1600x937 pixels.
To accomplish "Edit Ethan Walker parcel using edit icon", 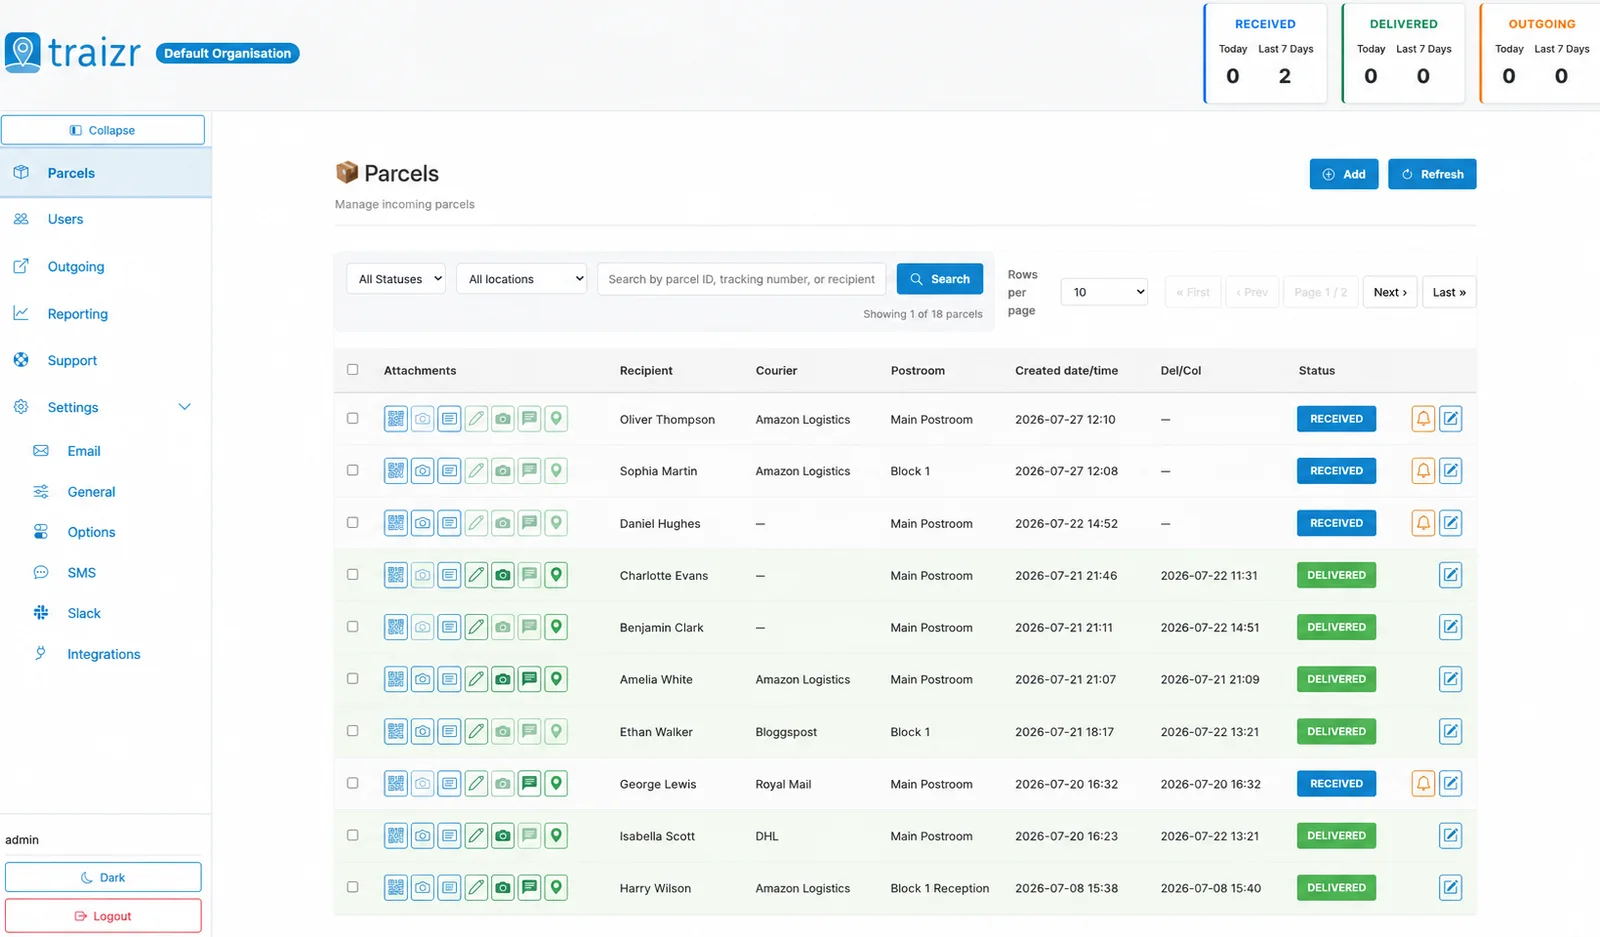I will [x=1451, y=731].
